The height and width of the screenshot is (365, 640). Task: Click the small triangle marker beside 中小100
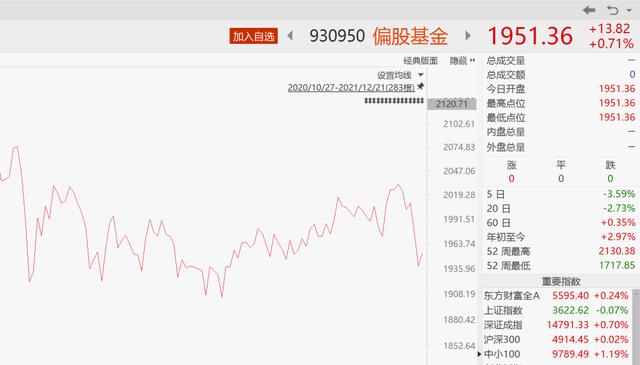point(479,354)
